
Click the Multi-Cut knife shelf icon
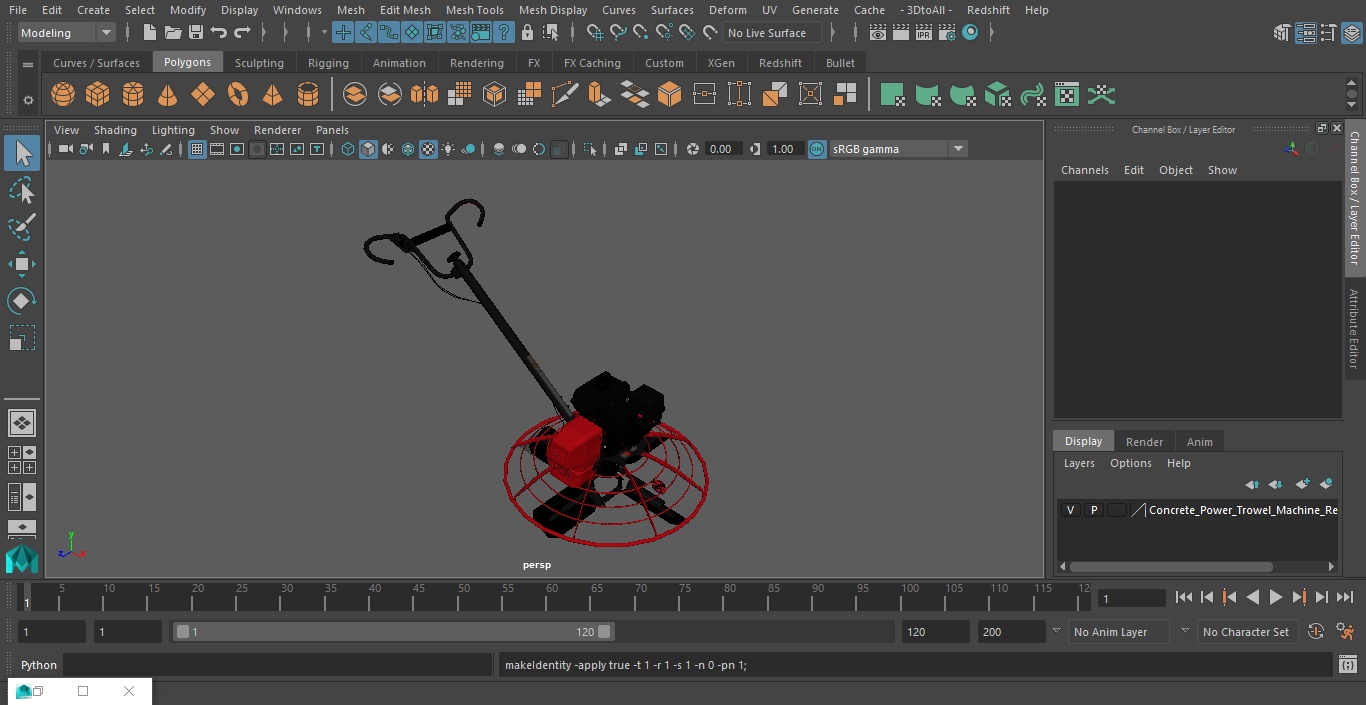[565, 95]
